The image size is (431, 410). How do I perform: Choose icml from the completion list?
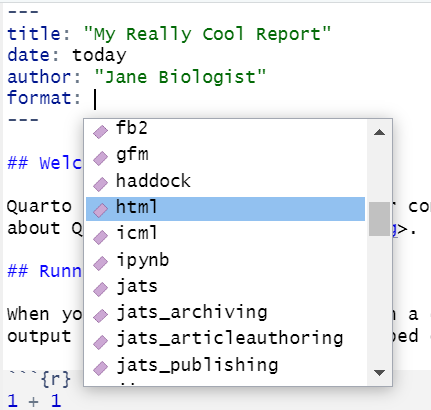click(225, 233)
